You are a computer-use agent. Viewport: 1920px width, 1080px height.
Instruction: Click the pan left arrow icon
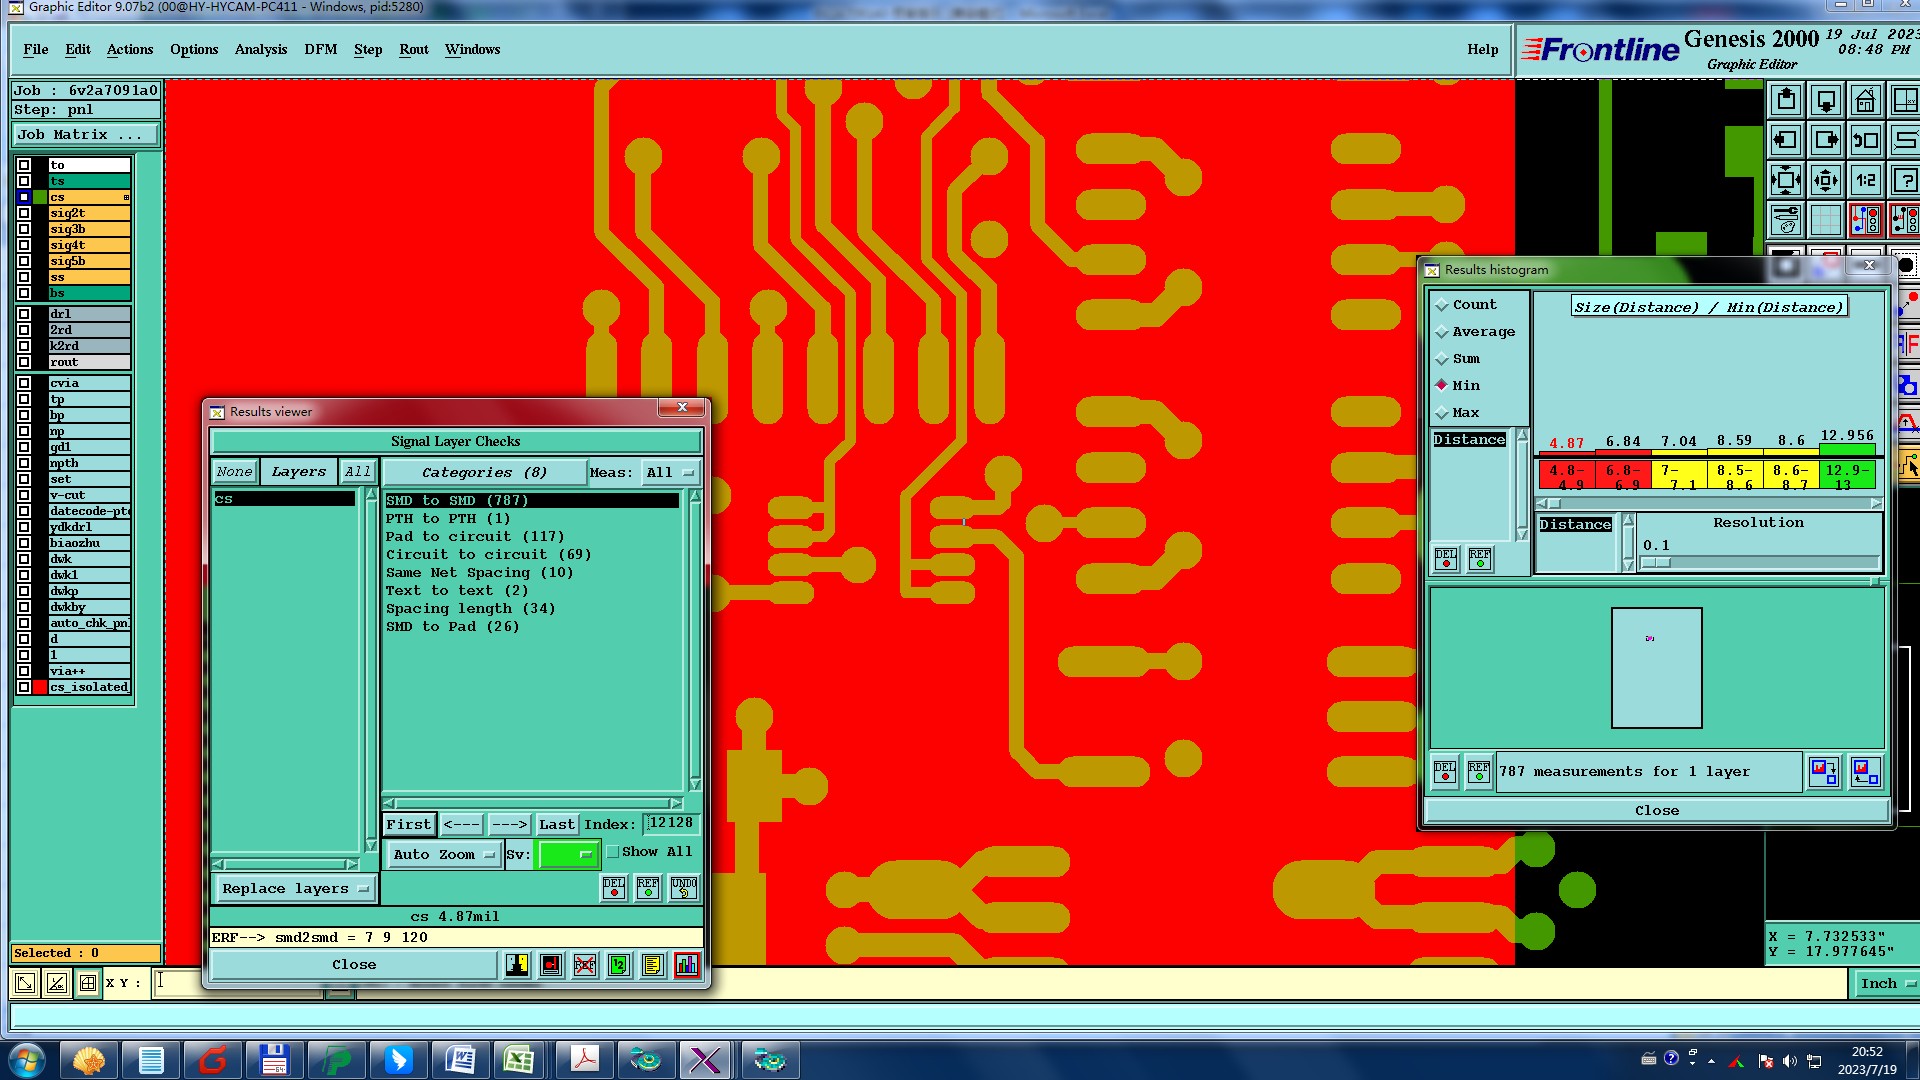[x=1786, y=141]
